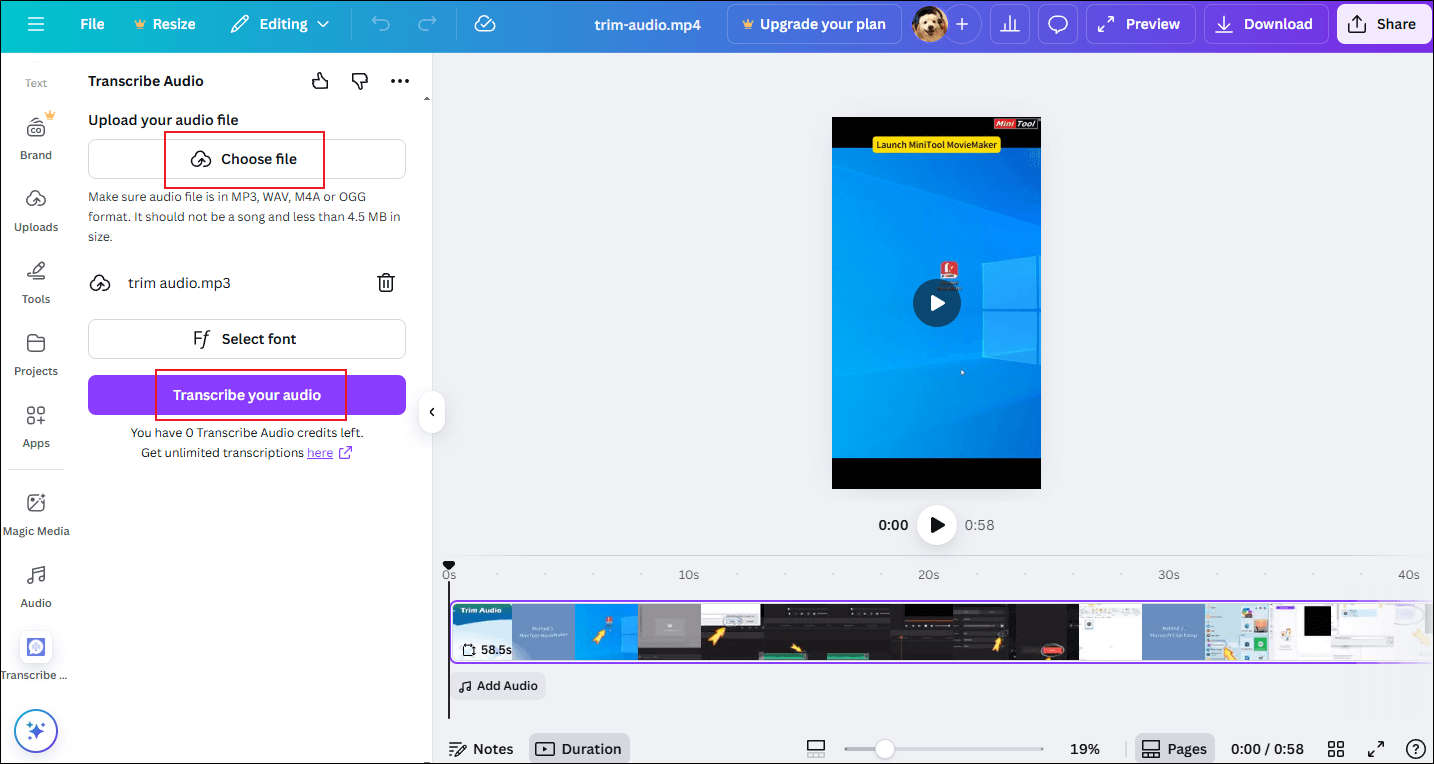Click the hide pages thumbnail view icon

pyautogui.click(x=816, y=749)
